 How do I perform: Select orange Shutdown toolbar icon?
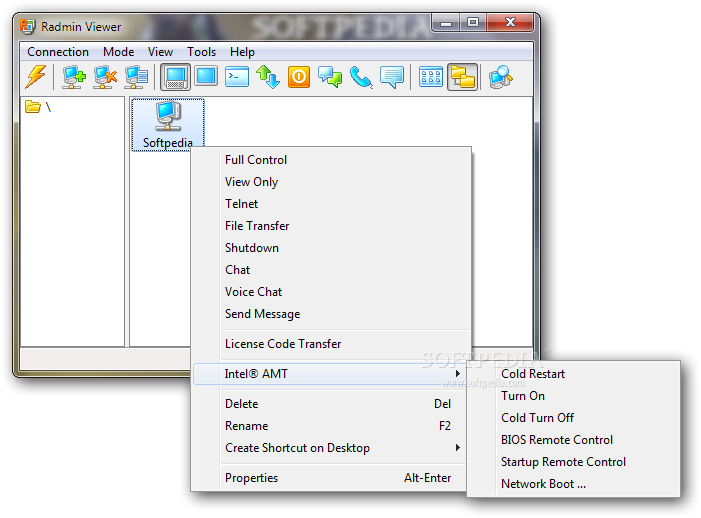tap(299, 77)
